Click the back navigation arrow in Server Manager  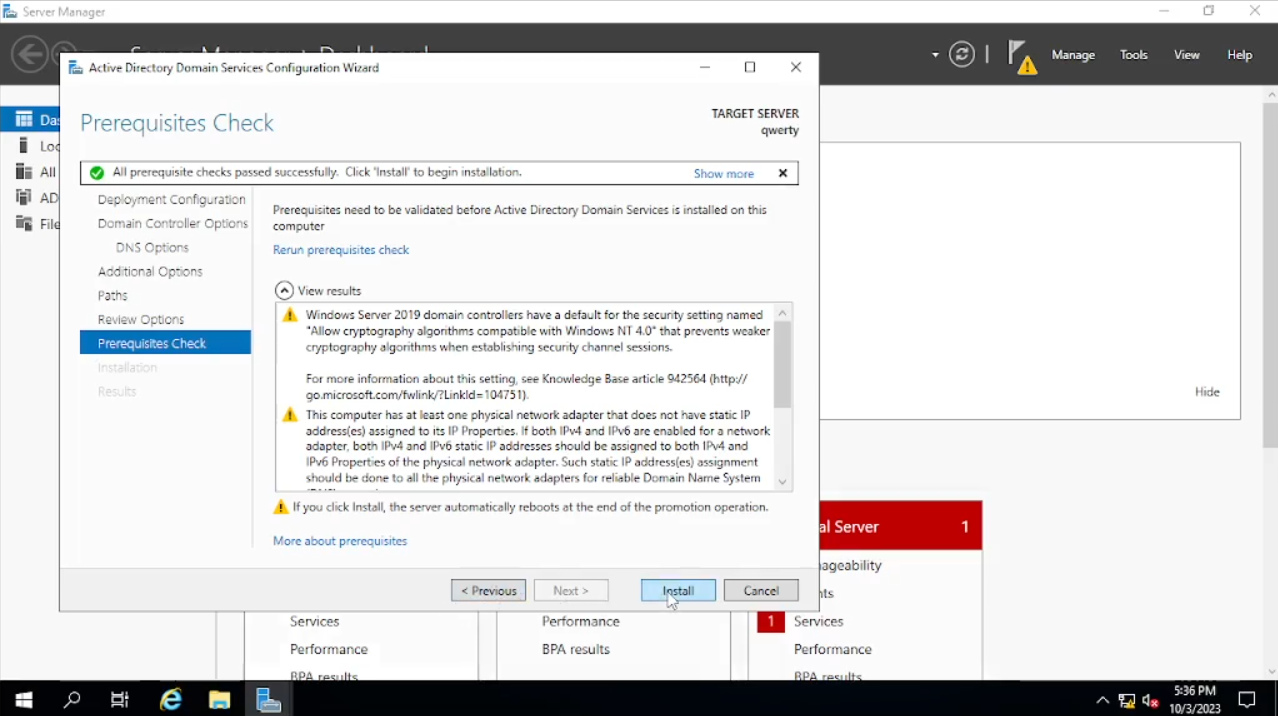(x=30, y=54)
